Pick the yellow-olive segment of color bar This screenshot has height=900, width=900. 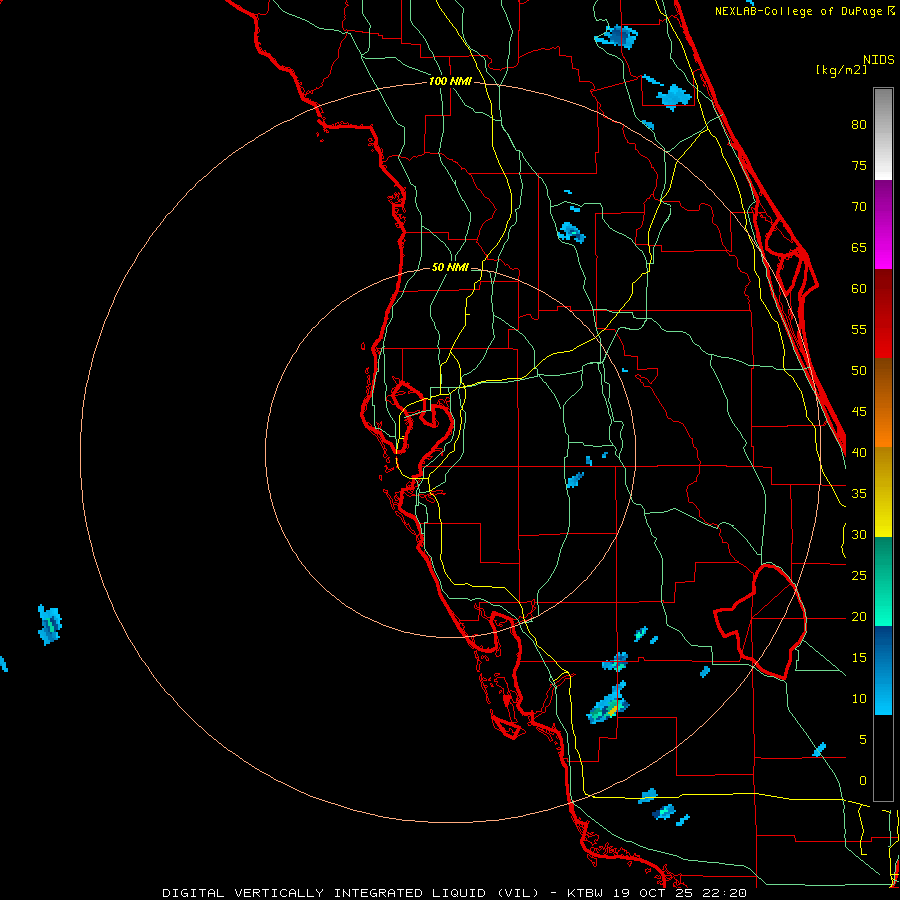(x=883, y=492)
